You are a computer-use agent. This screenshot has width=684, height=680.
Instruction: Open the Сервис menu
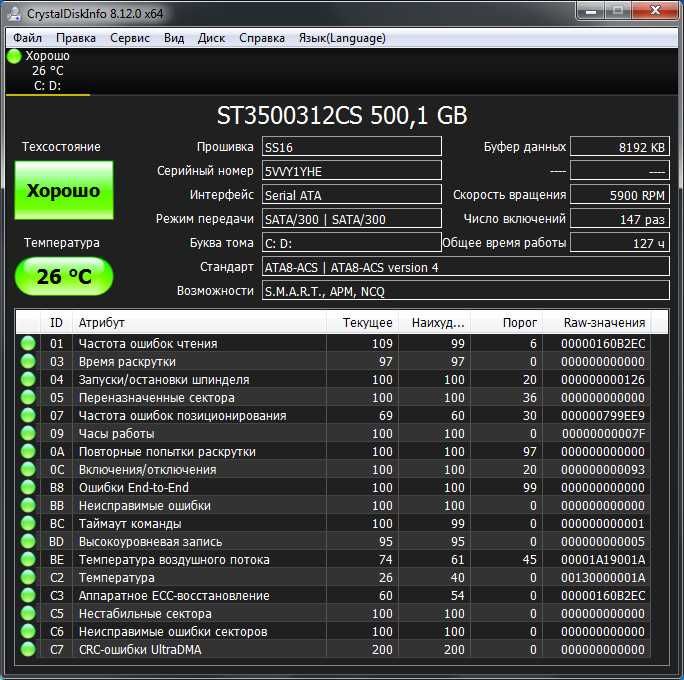pos(130,38)
